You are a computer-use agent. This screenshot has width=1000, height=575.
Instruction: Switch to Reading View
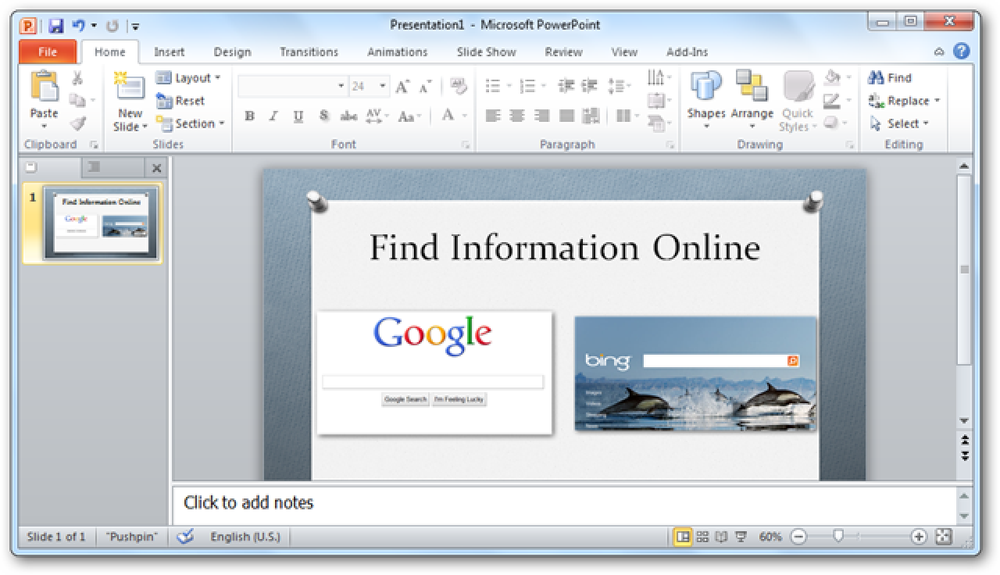pyautogui.click(x=721, y=537)
